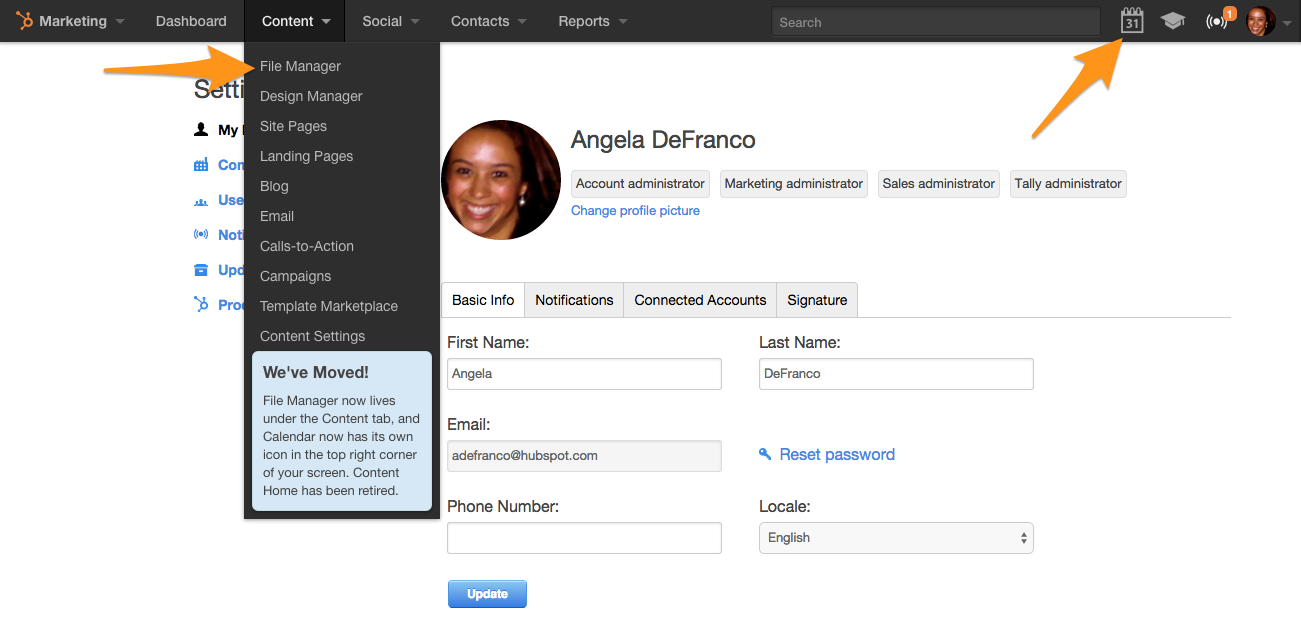Click the Last Name input field
1301x625 pixels.
(x=896, y=374)
